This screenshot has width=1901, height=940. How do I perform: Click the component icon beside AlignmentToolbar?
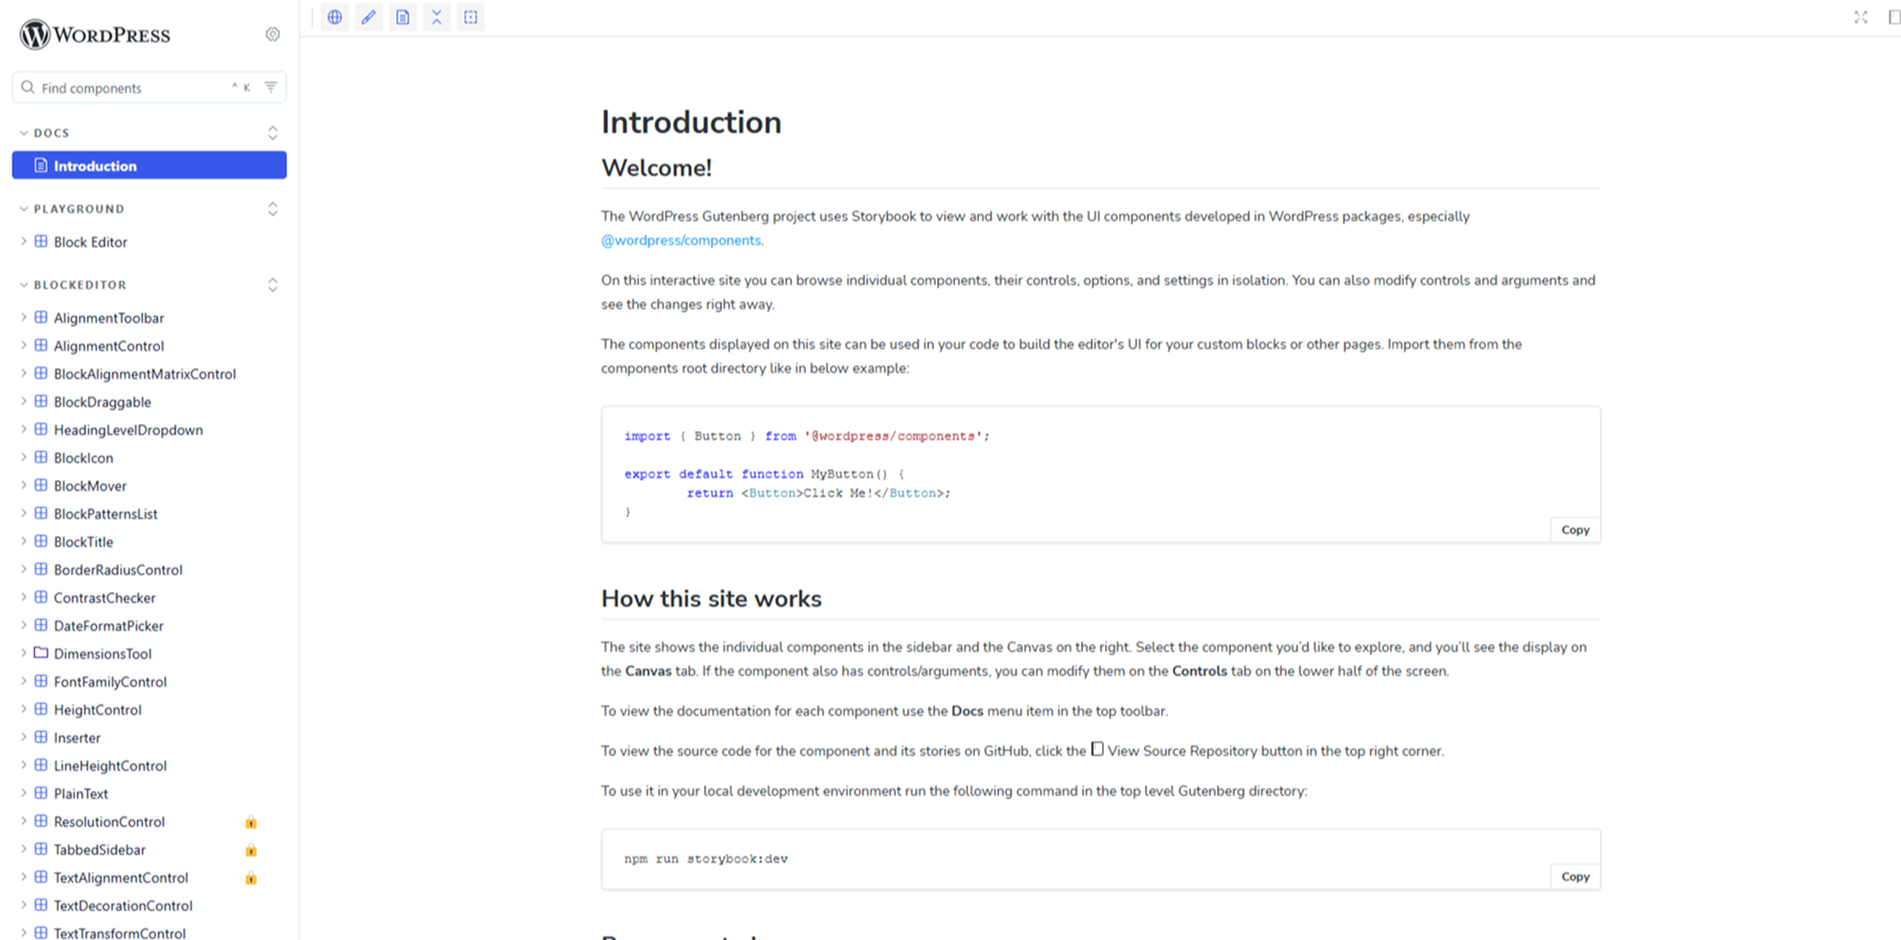coord(41,317)
